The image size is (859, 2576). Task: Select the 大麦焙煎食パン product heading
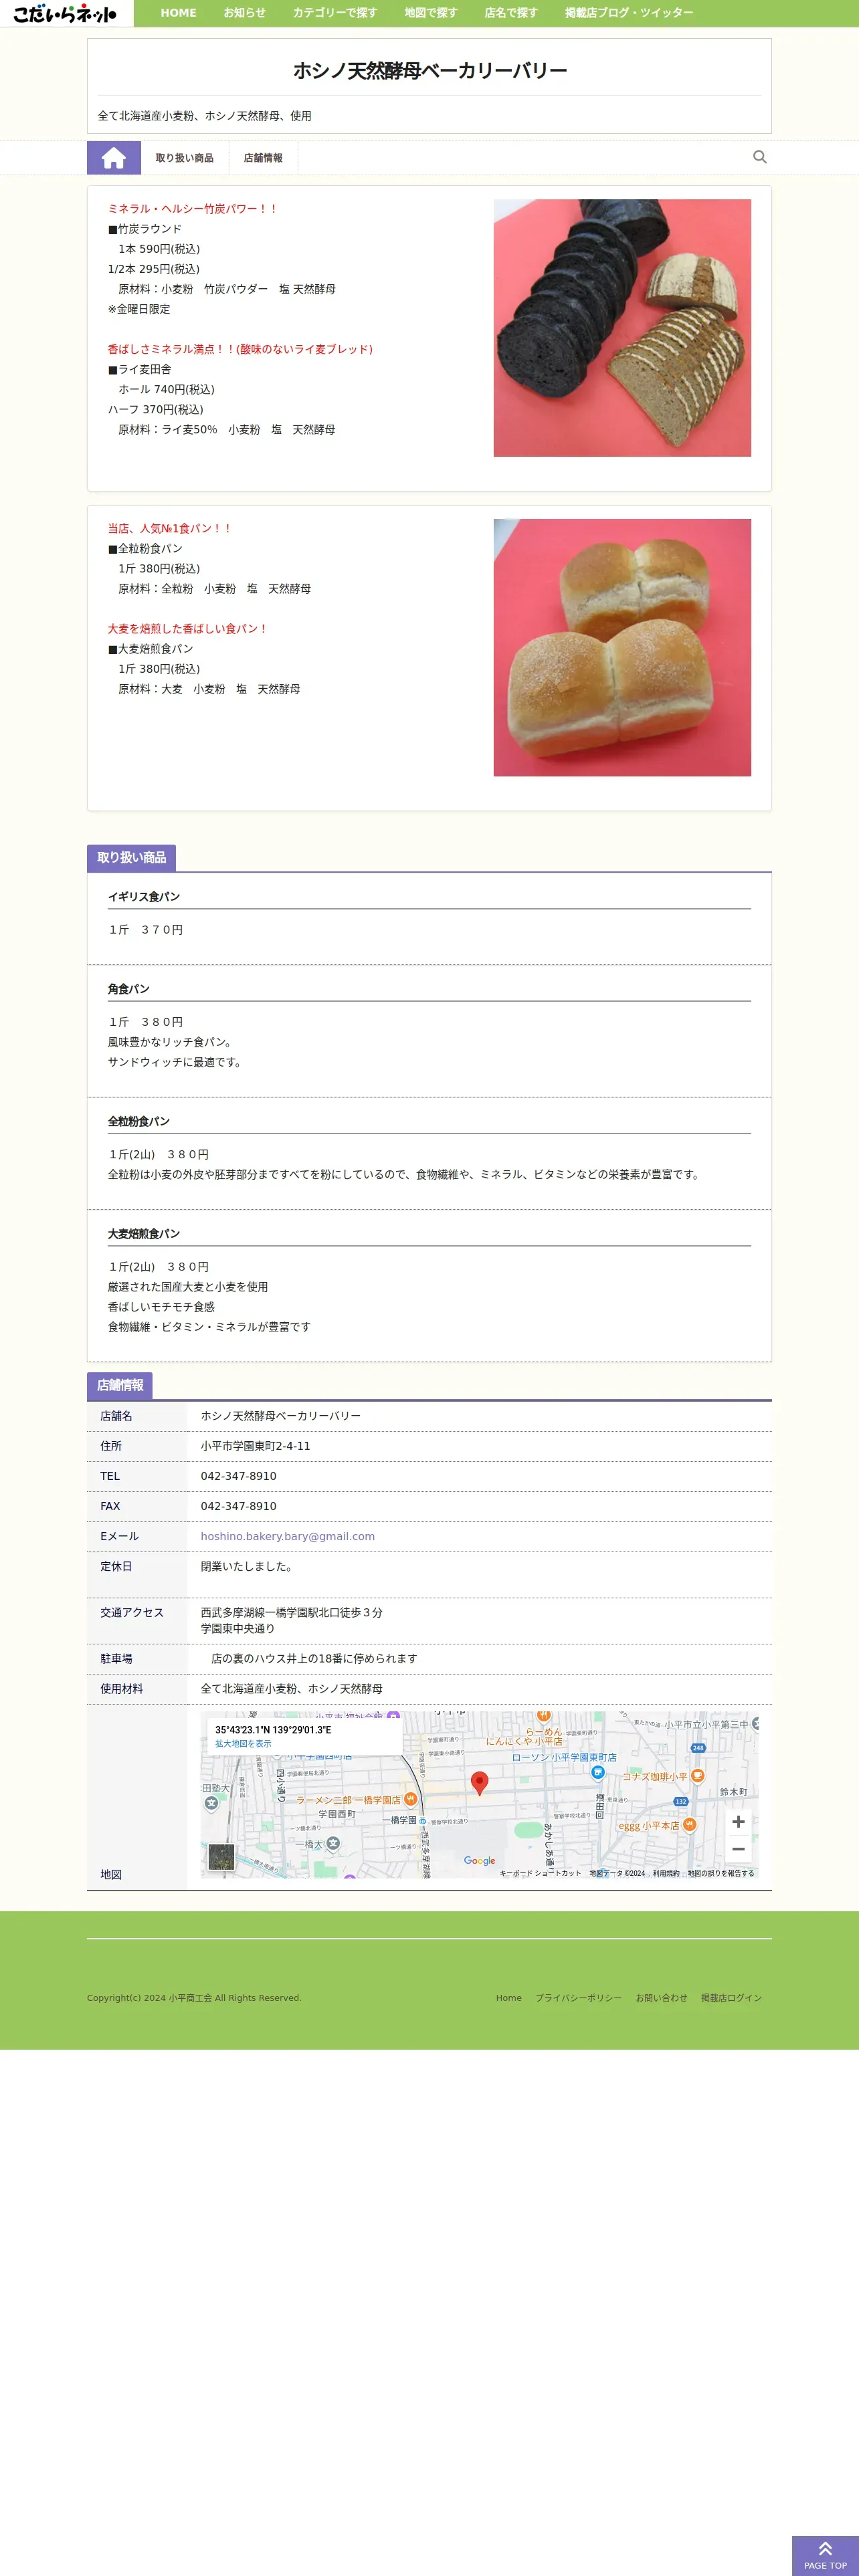(144, 1234)
